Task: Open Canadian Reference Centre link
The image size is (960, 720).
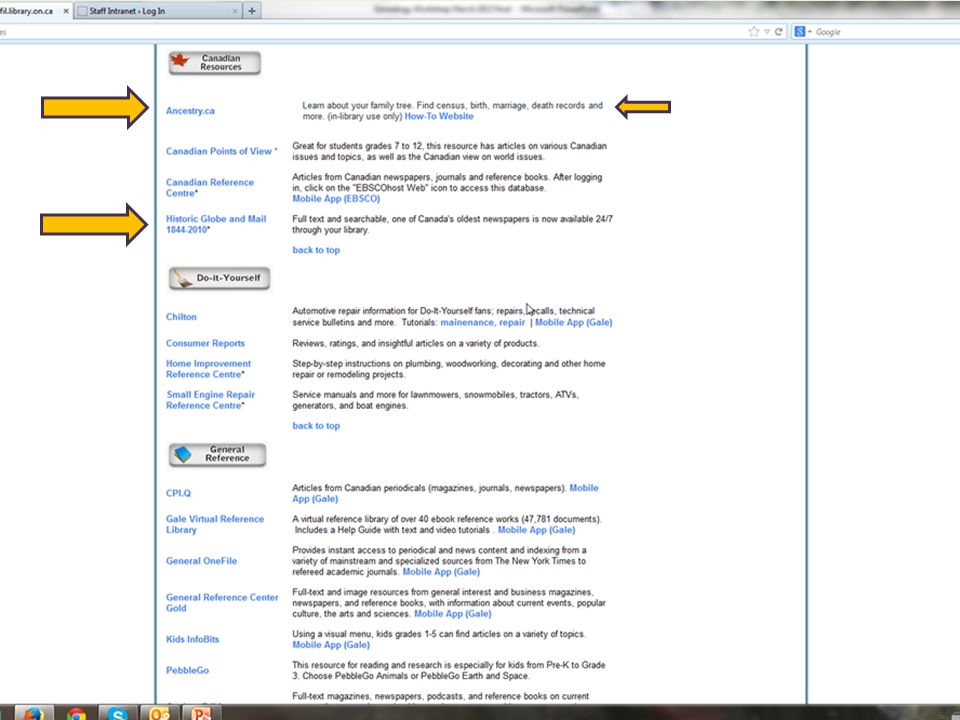Action: 209,188
